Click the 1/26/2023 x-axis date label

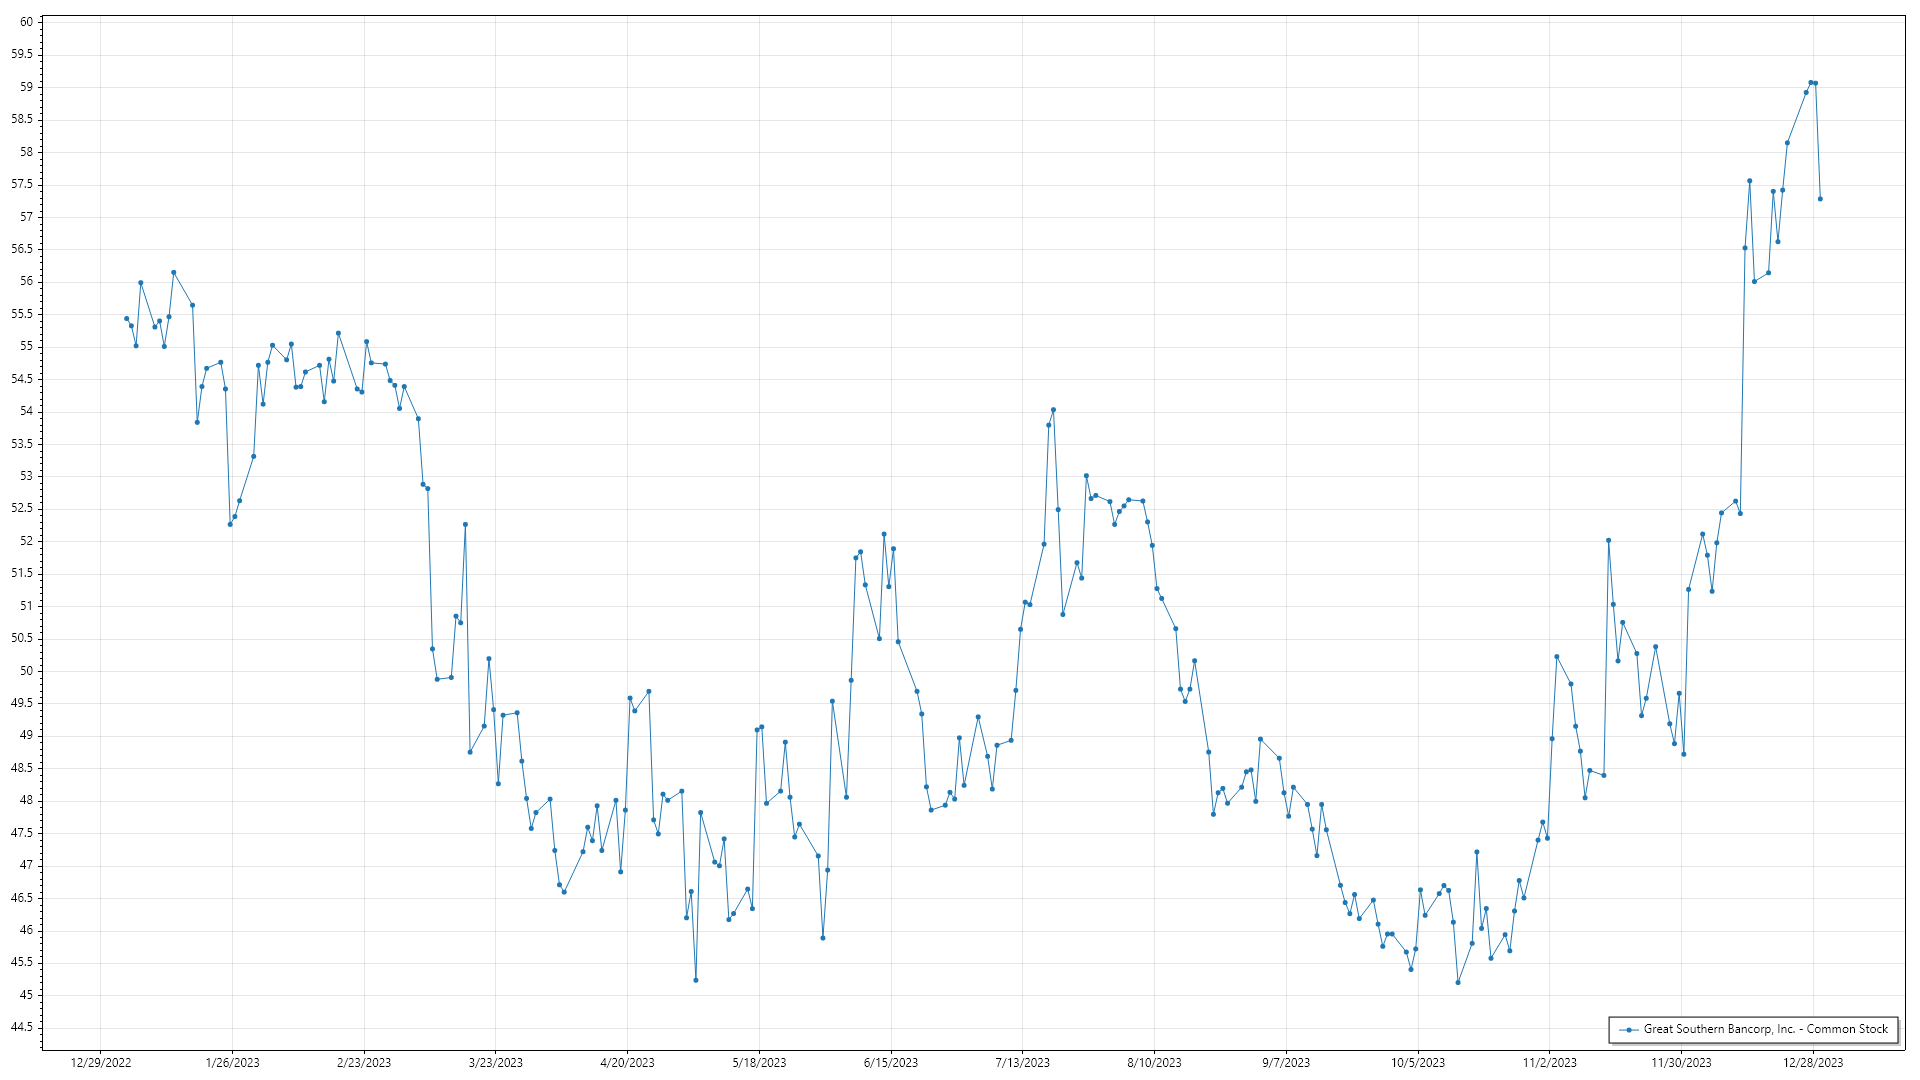point(232,1062)
